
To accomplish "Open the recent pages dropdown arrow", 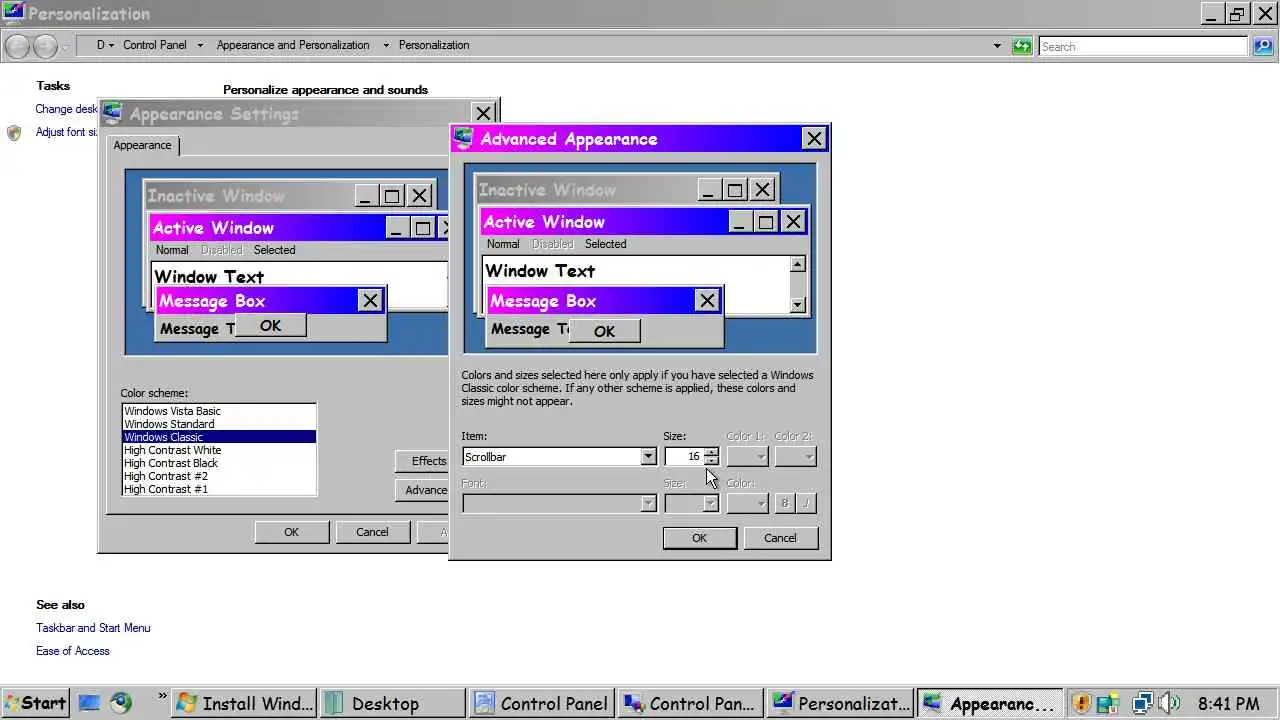I will click(x=66, y=46).
